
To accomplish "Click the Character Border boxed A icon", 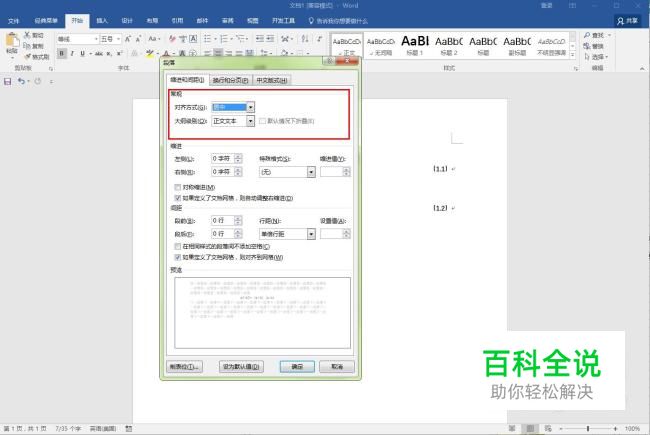I will click(193, 39).
